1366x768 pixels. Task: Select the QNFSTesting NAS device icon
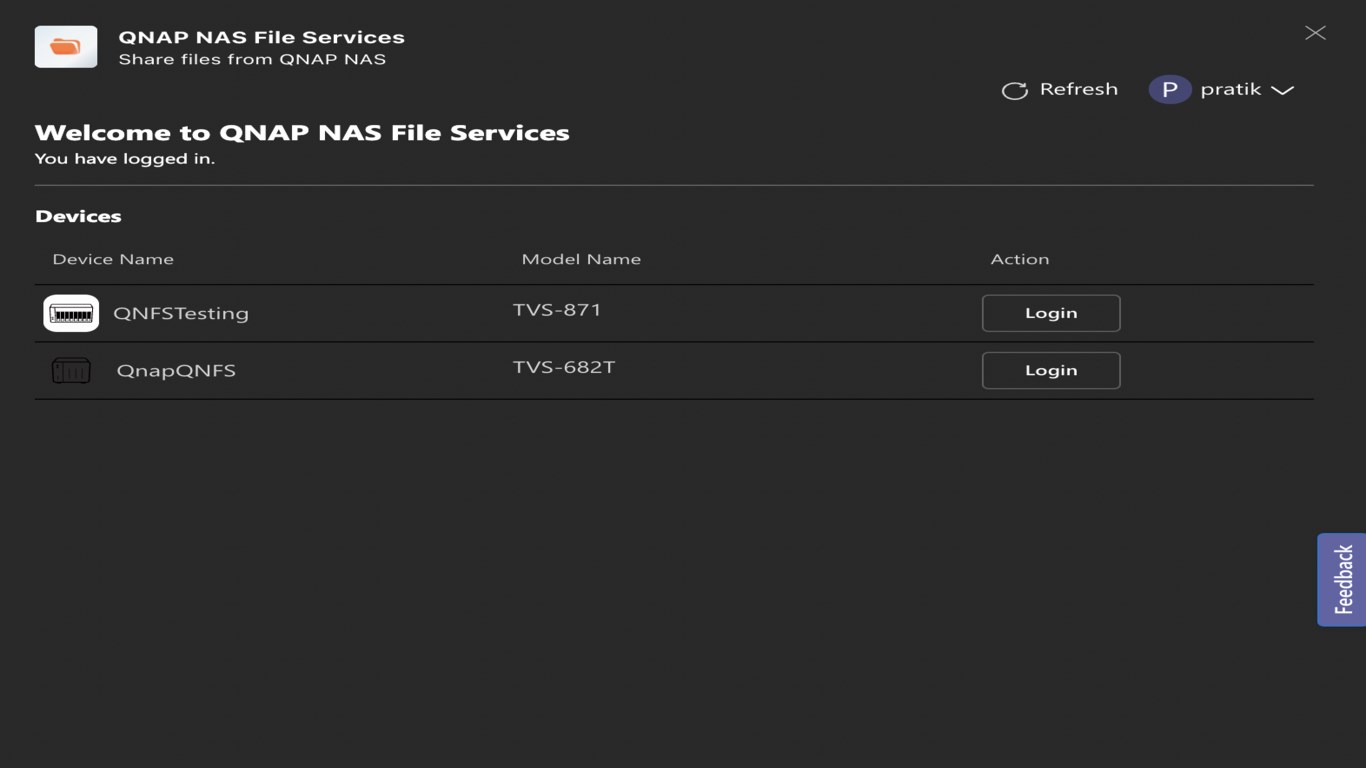(71, 313)
